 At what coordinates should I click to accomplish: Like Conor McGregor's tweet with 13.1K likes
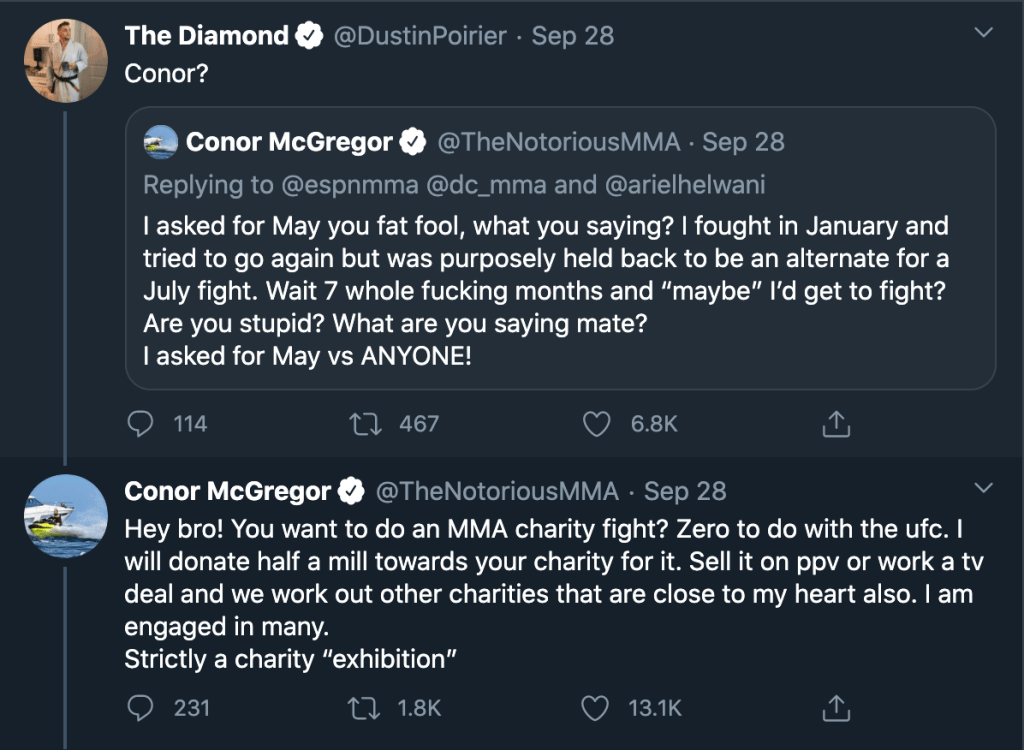coord(597,708)
